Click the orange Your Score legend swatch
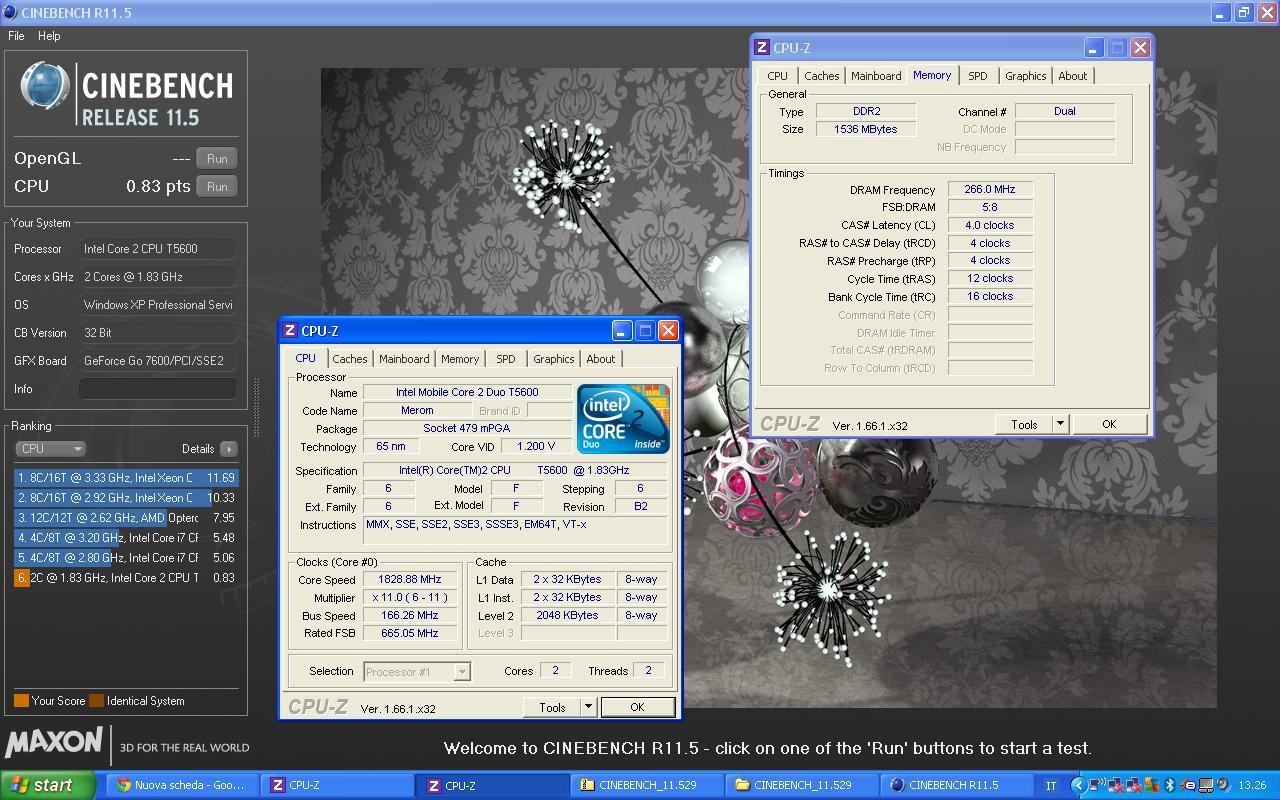 (x=21, y=700)
